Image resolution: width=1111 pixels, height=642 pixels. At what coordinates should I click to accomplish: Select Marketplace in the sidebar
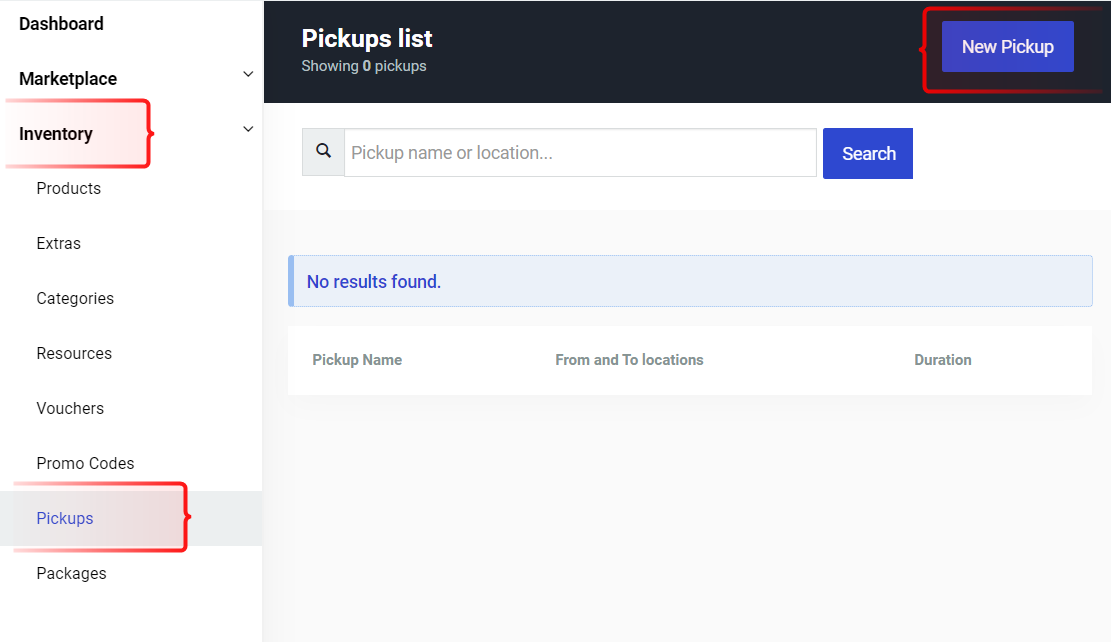[68, 79]
